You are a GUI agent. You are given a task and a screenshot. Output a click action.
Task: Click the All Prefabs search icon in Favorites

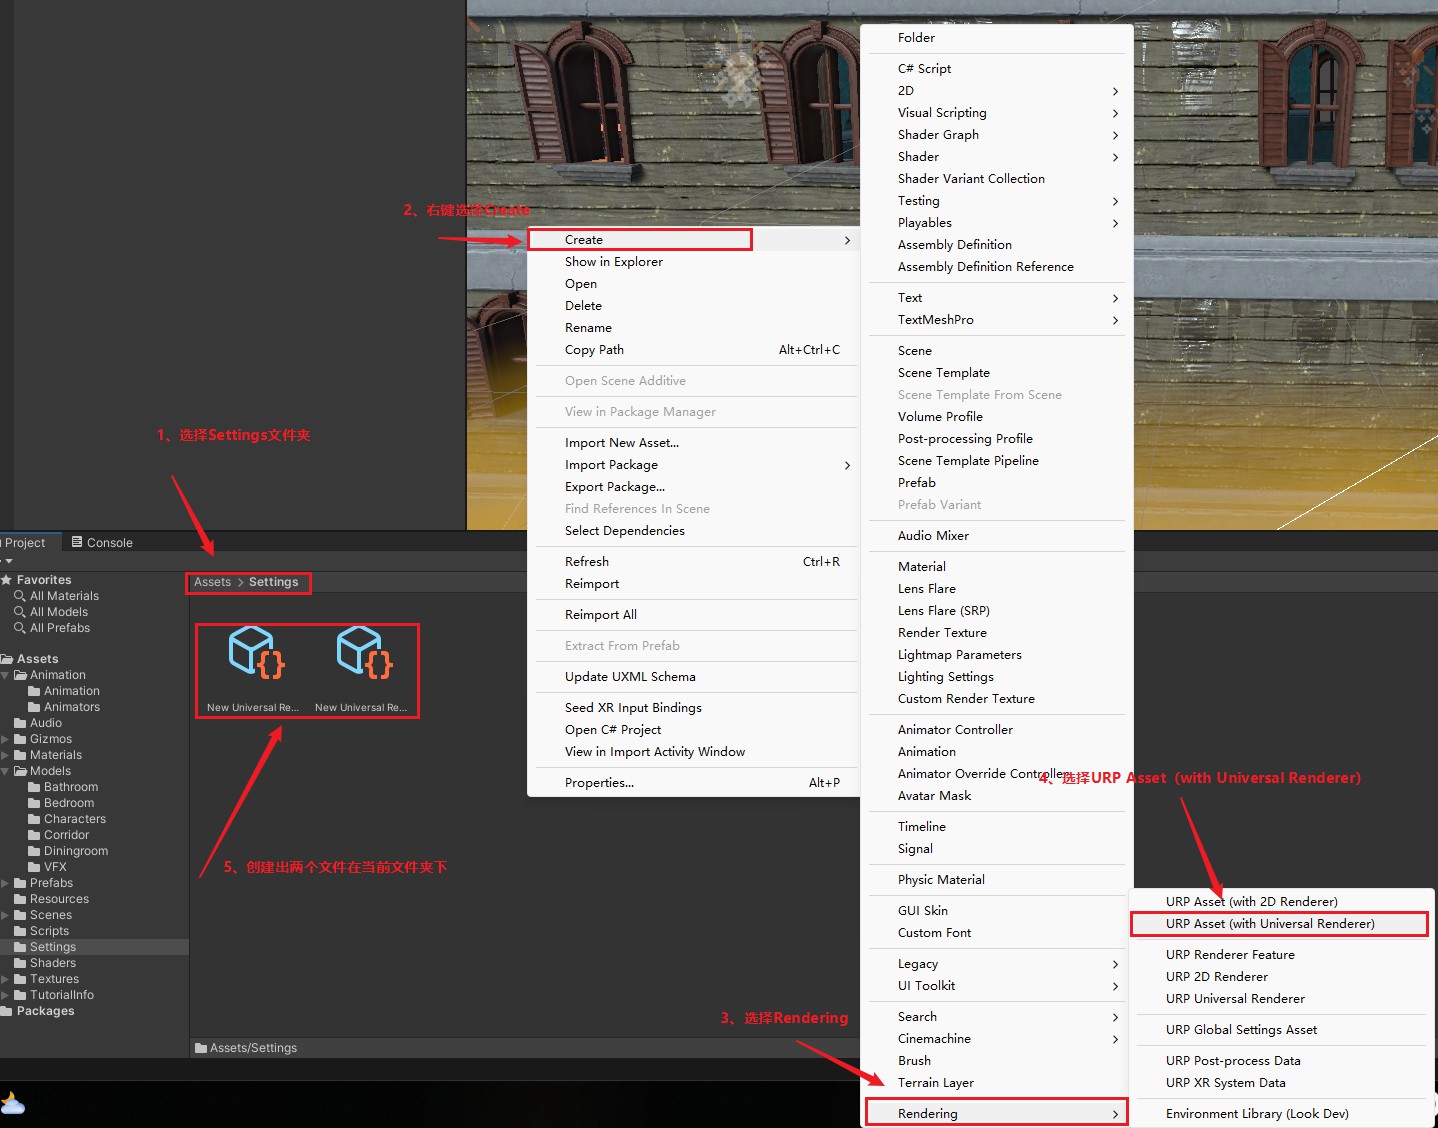19,628
